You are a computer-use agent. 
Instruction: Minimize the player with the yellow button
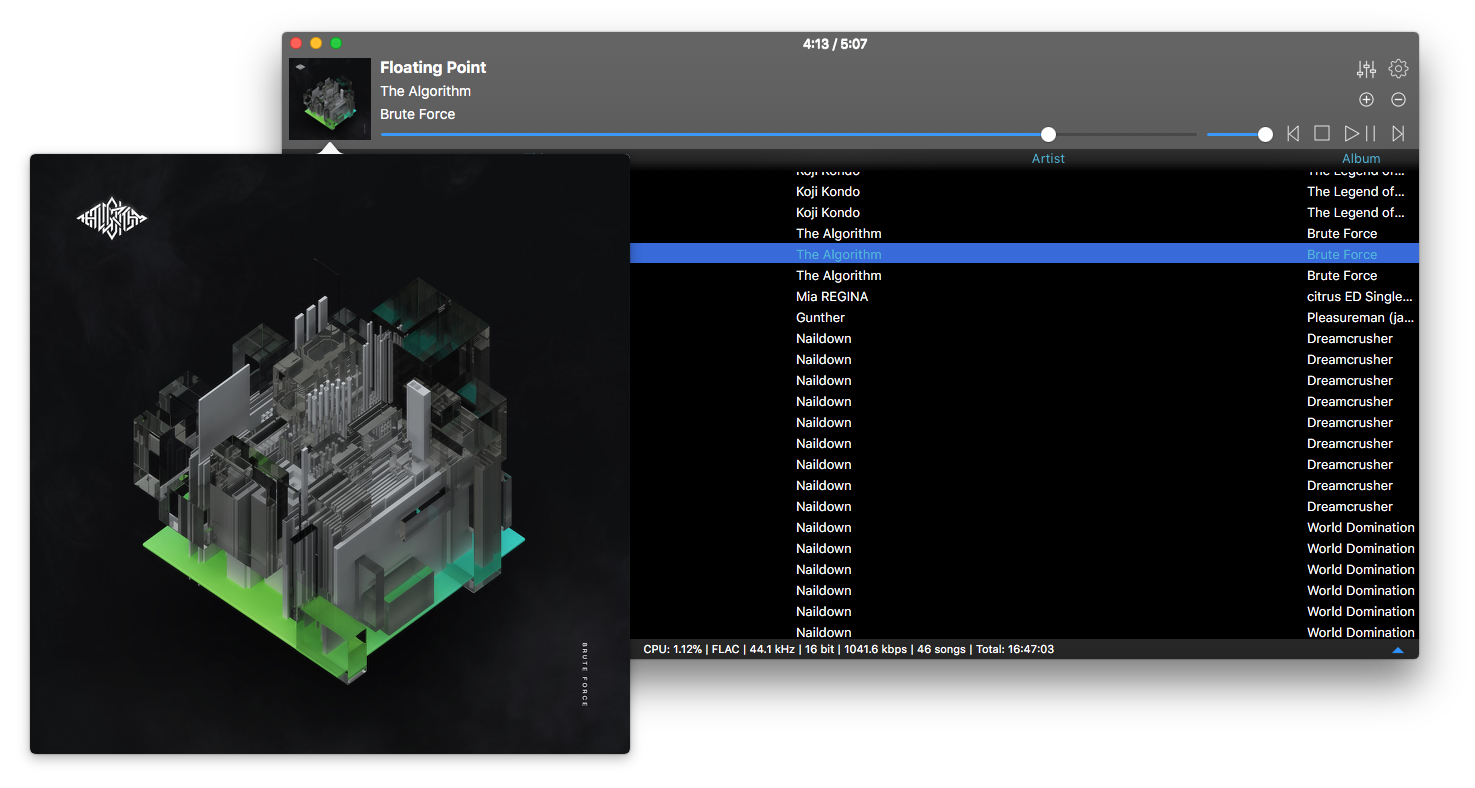pos(316,43)
